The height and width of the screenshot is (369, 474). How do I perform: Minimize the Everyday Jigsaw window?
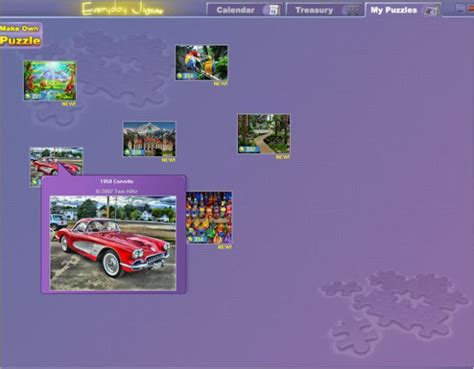pyautogui.click(x=460, y=9)
